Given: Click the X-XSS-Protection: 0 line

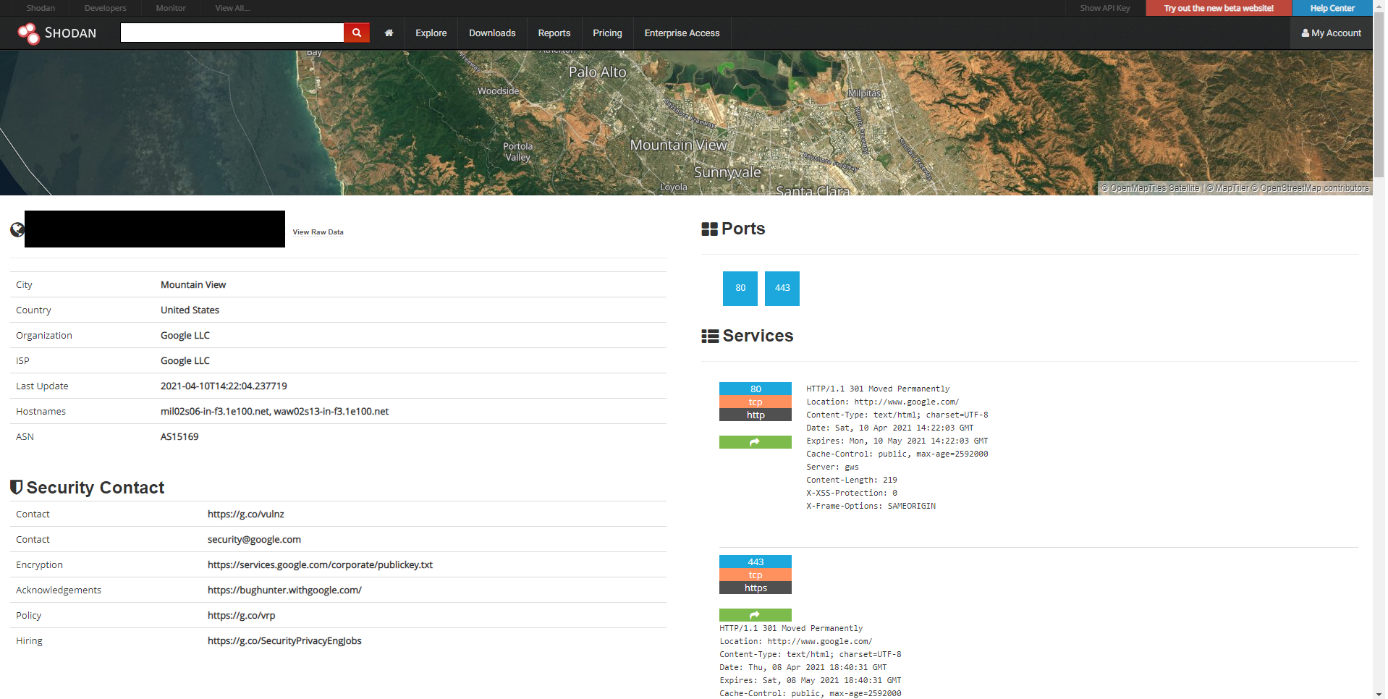Looking at the screenshot, I should click(x=851, y=493).
